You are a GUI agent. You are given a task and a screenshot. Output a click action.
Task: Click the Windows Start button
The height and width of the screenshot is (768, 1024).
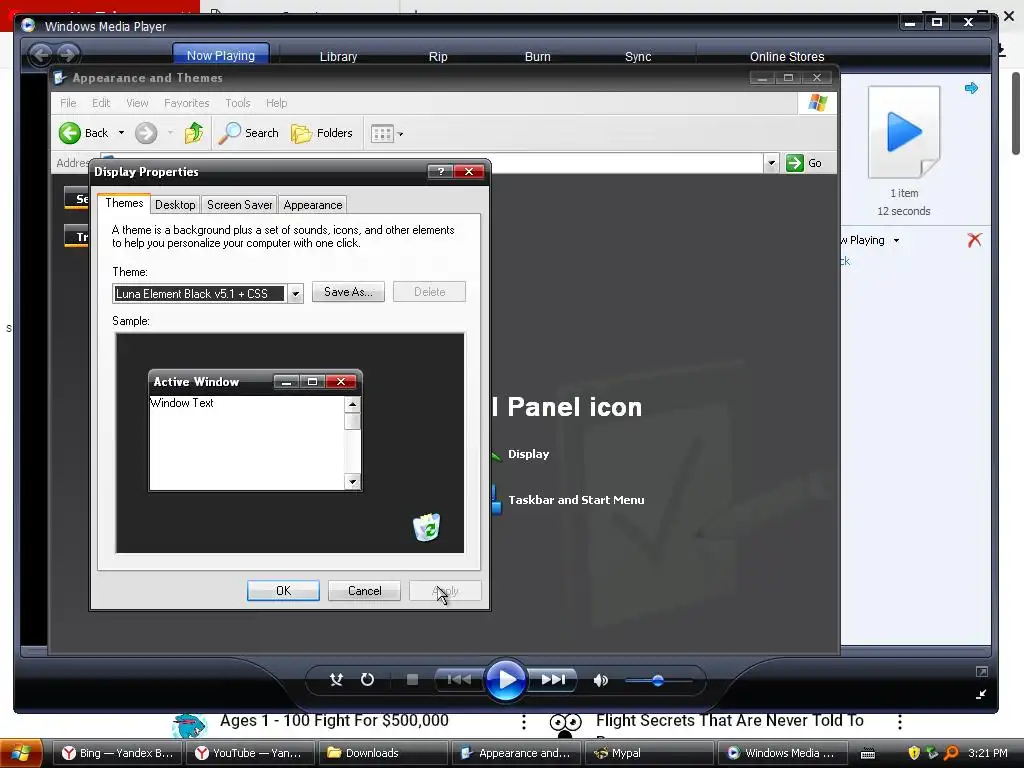click(22, 753)
